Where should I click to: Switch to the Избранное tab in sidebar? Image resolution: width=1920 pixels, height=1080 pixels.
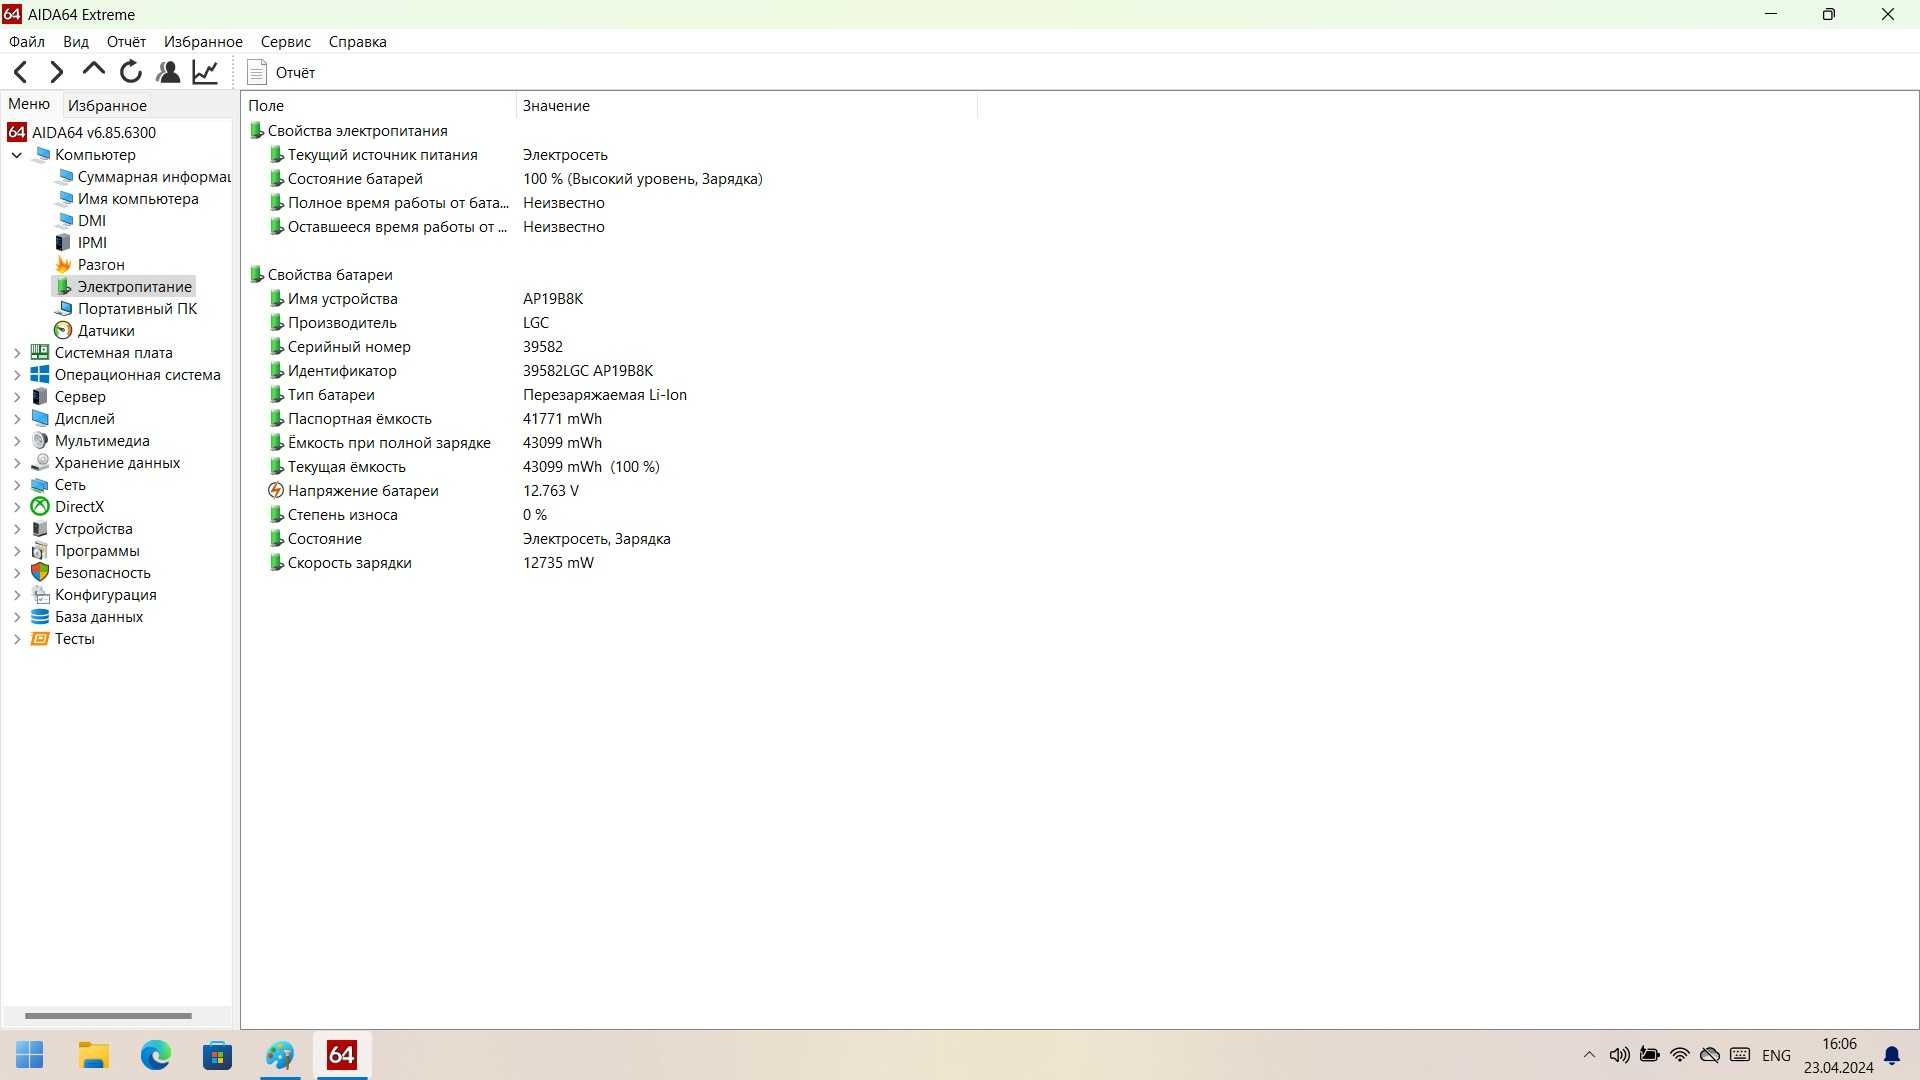107,105
